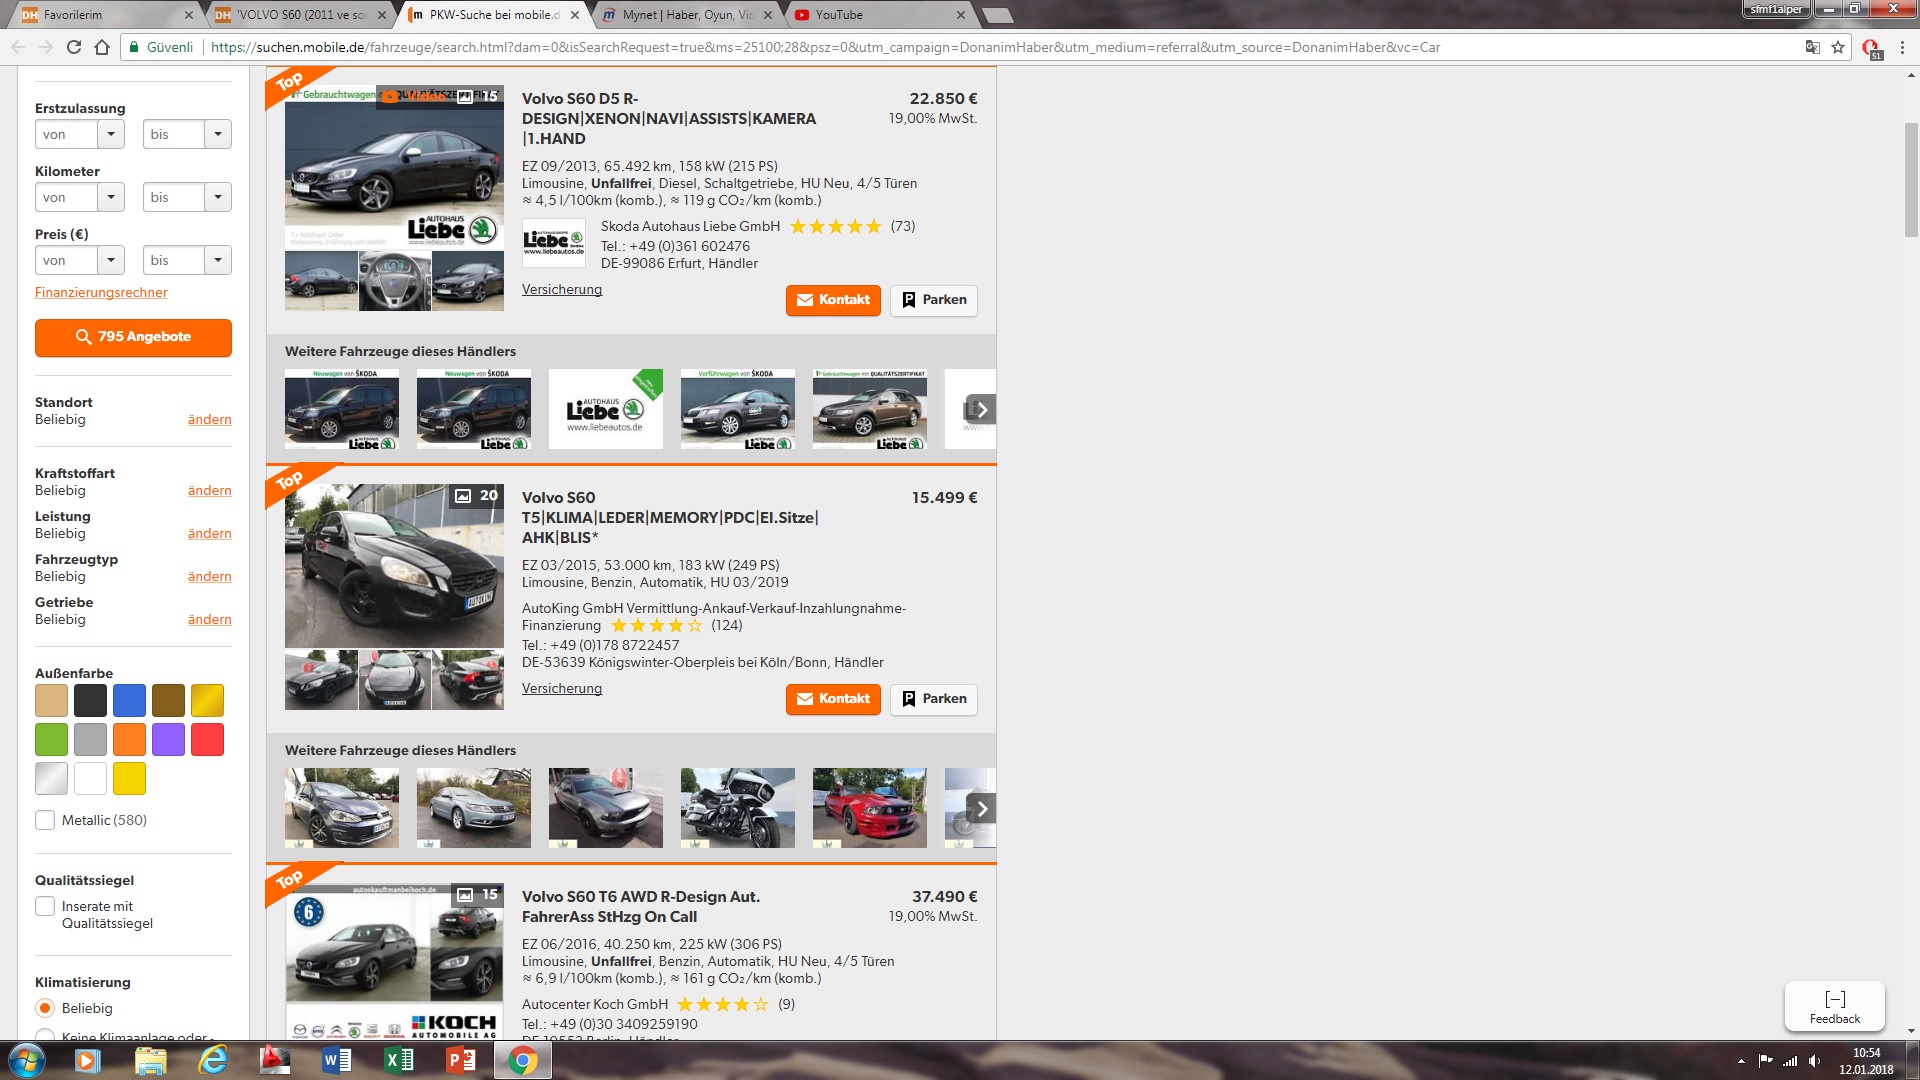Open Chrome menu three-dots icon
The width and height of the screenshot is (1920, 1080).
click(x=1902, y=47)
